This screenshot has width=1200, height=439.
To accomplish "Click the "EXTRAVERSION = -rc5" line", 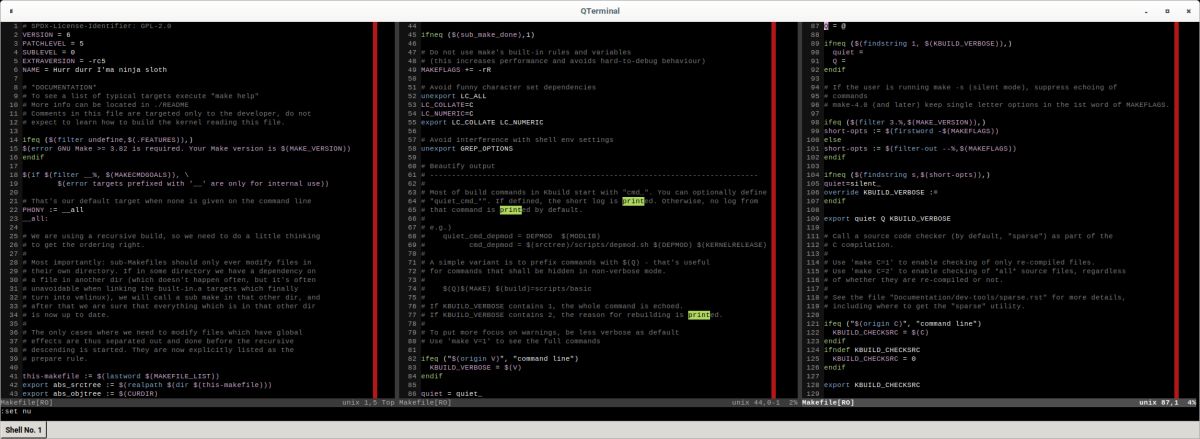I will point(63,61).
